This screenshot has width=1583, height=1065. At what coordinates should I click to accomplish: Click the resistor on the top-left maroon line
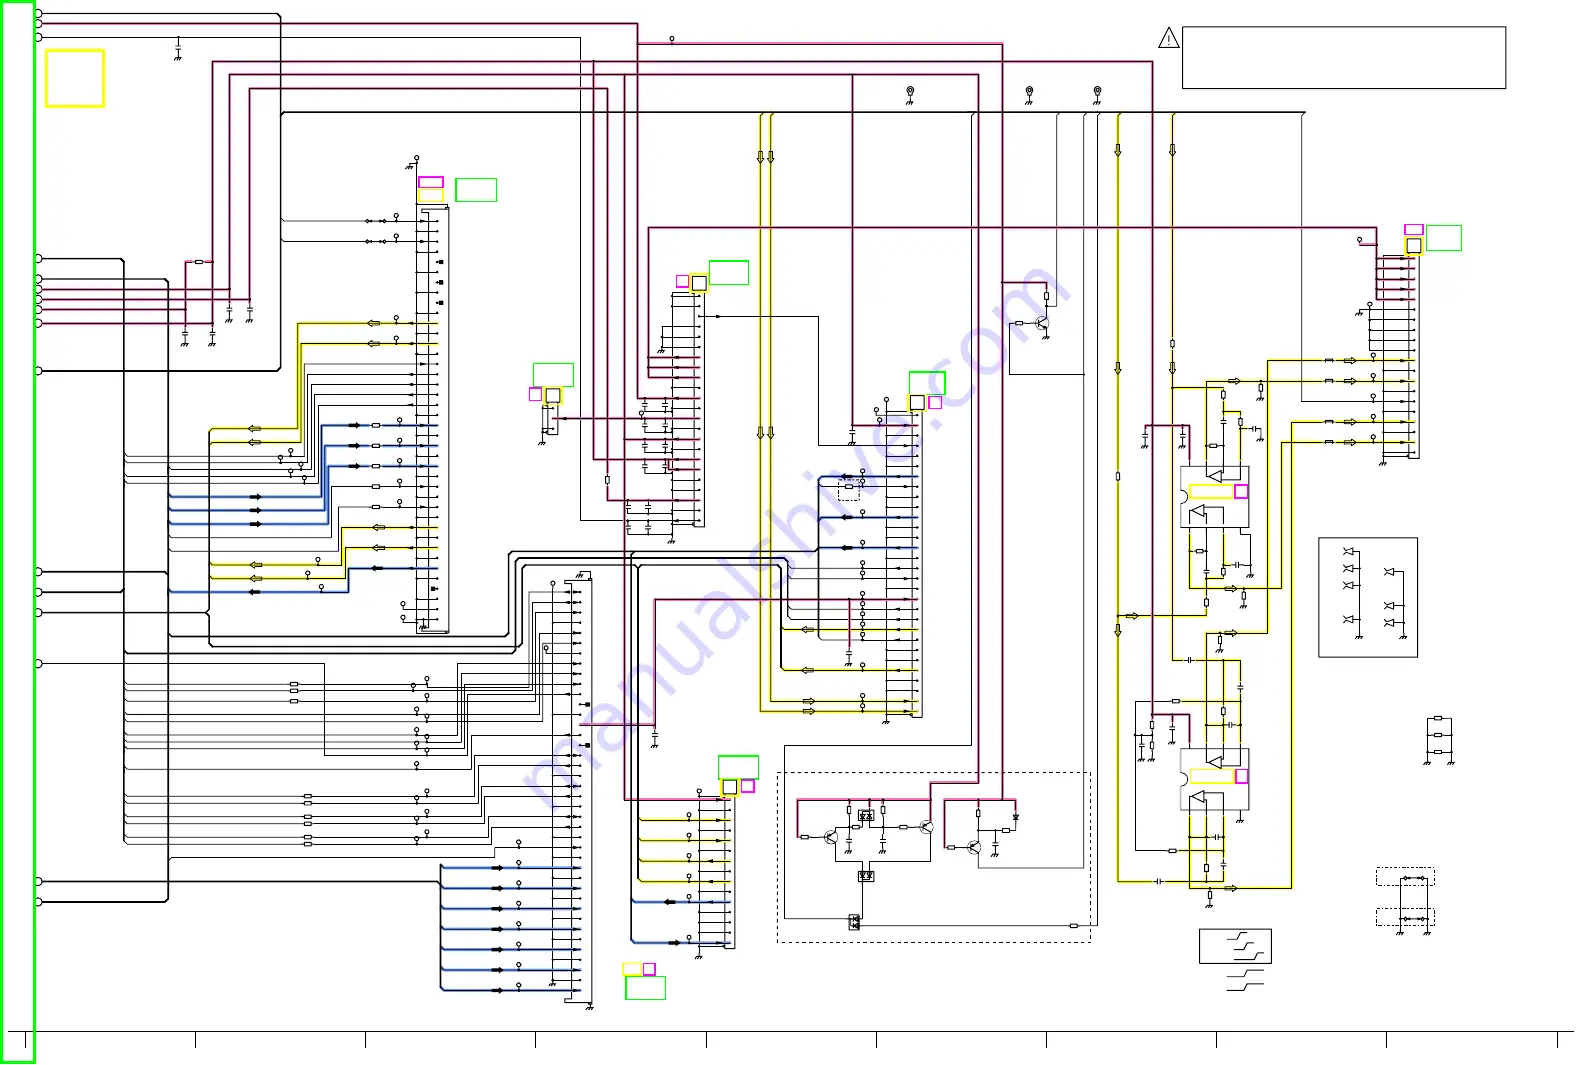[x=198, y=261]
